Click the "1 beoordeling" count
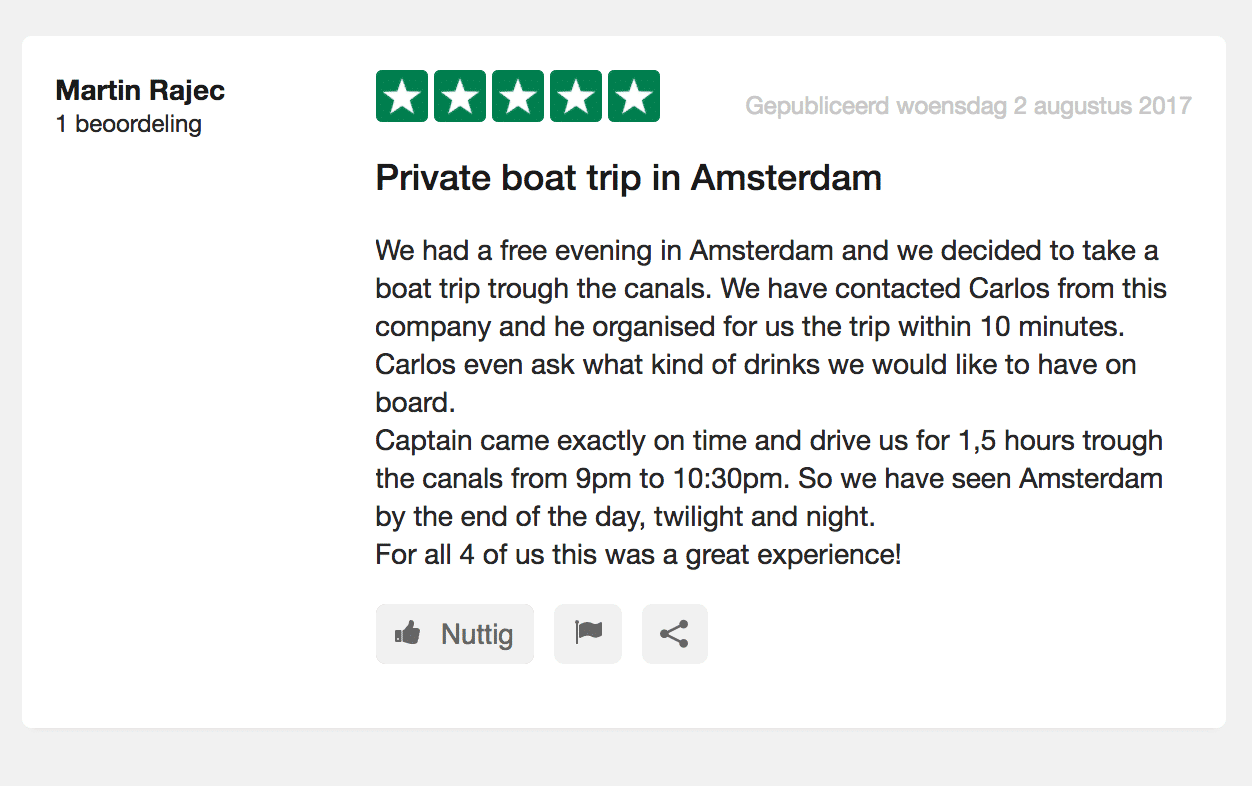Screen dimensions: 1252x786 tap(129, 125)
